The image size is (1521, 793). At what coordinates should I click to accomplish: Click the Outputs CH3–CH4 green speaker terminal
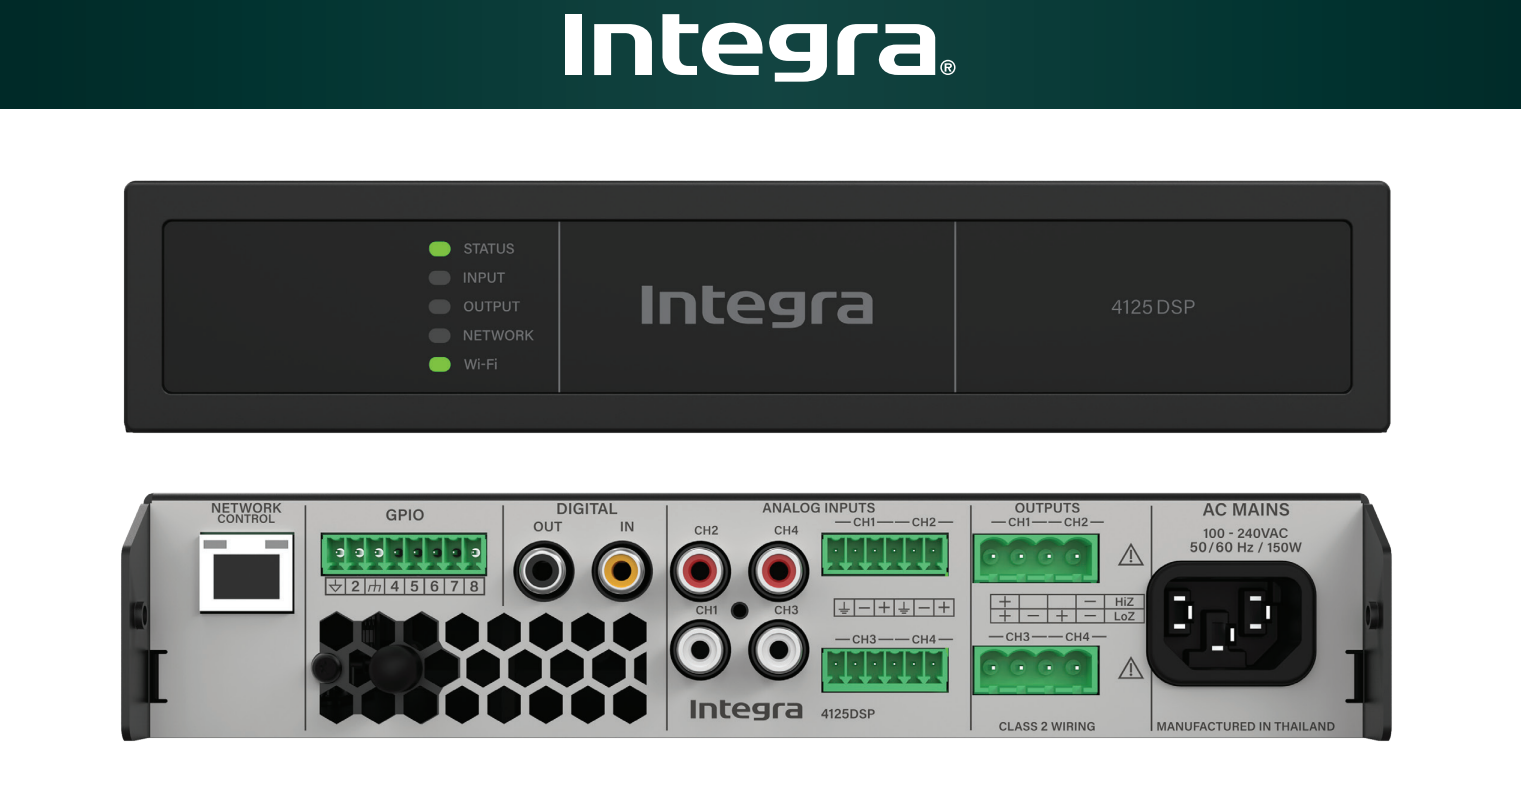click(1035, 670)
